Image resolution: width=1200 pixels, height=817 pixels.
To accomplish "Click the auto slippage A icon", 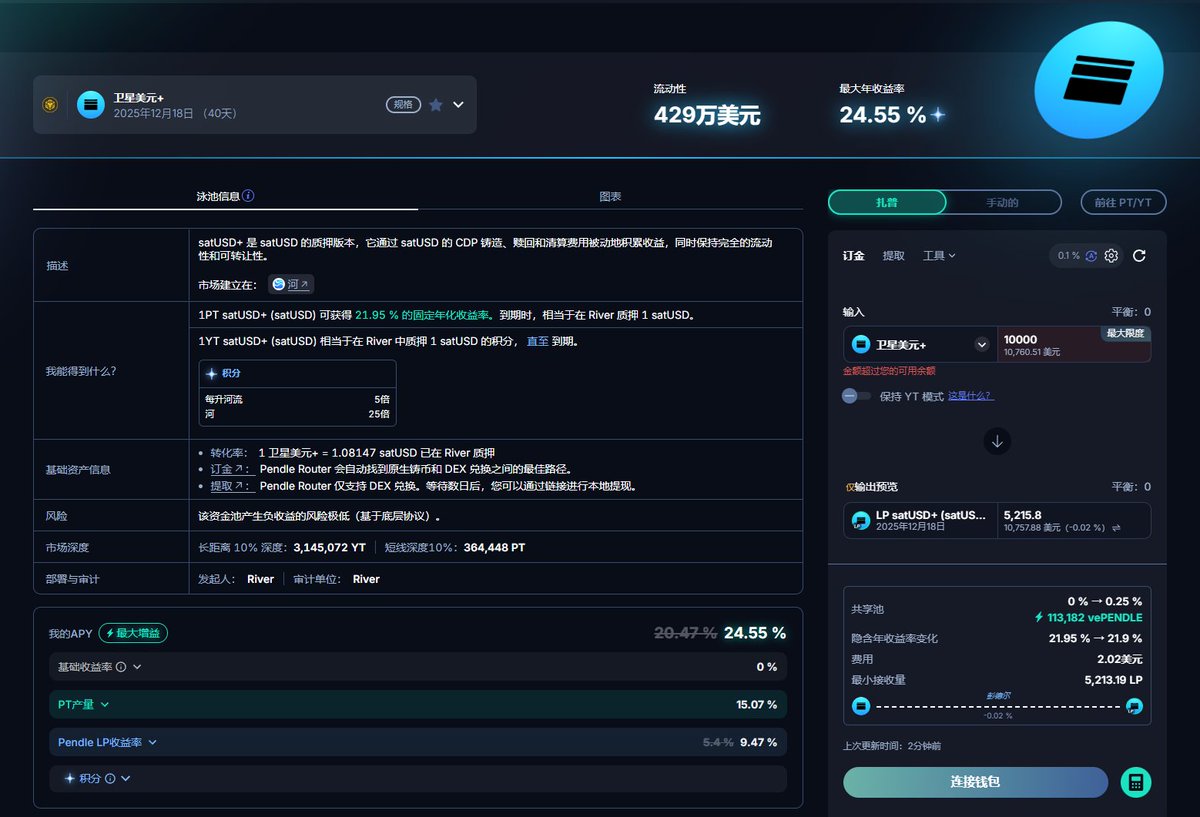I will pyautogui.click(x=1091, y=256).
